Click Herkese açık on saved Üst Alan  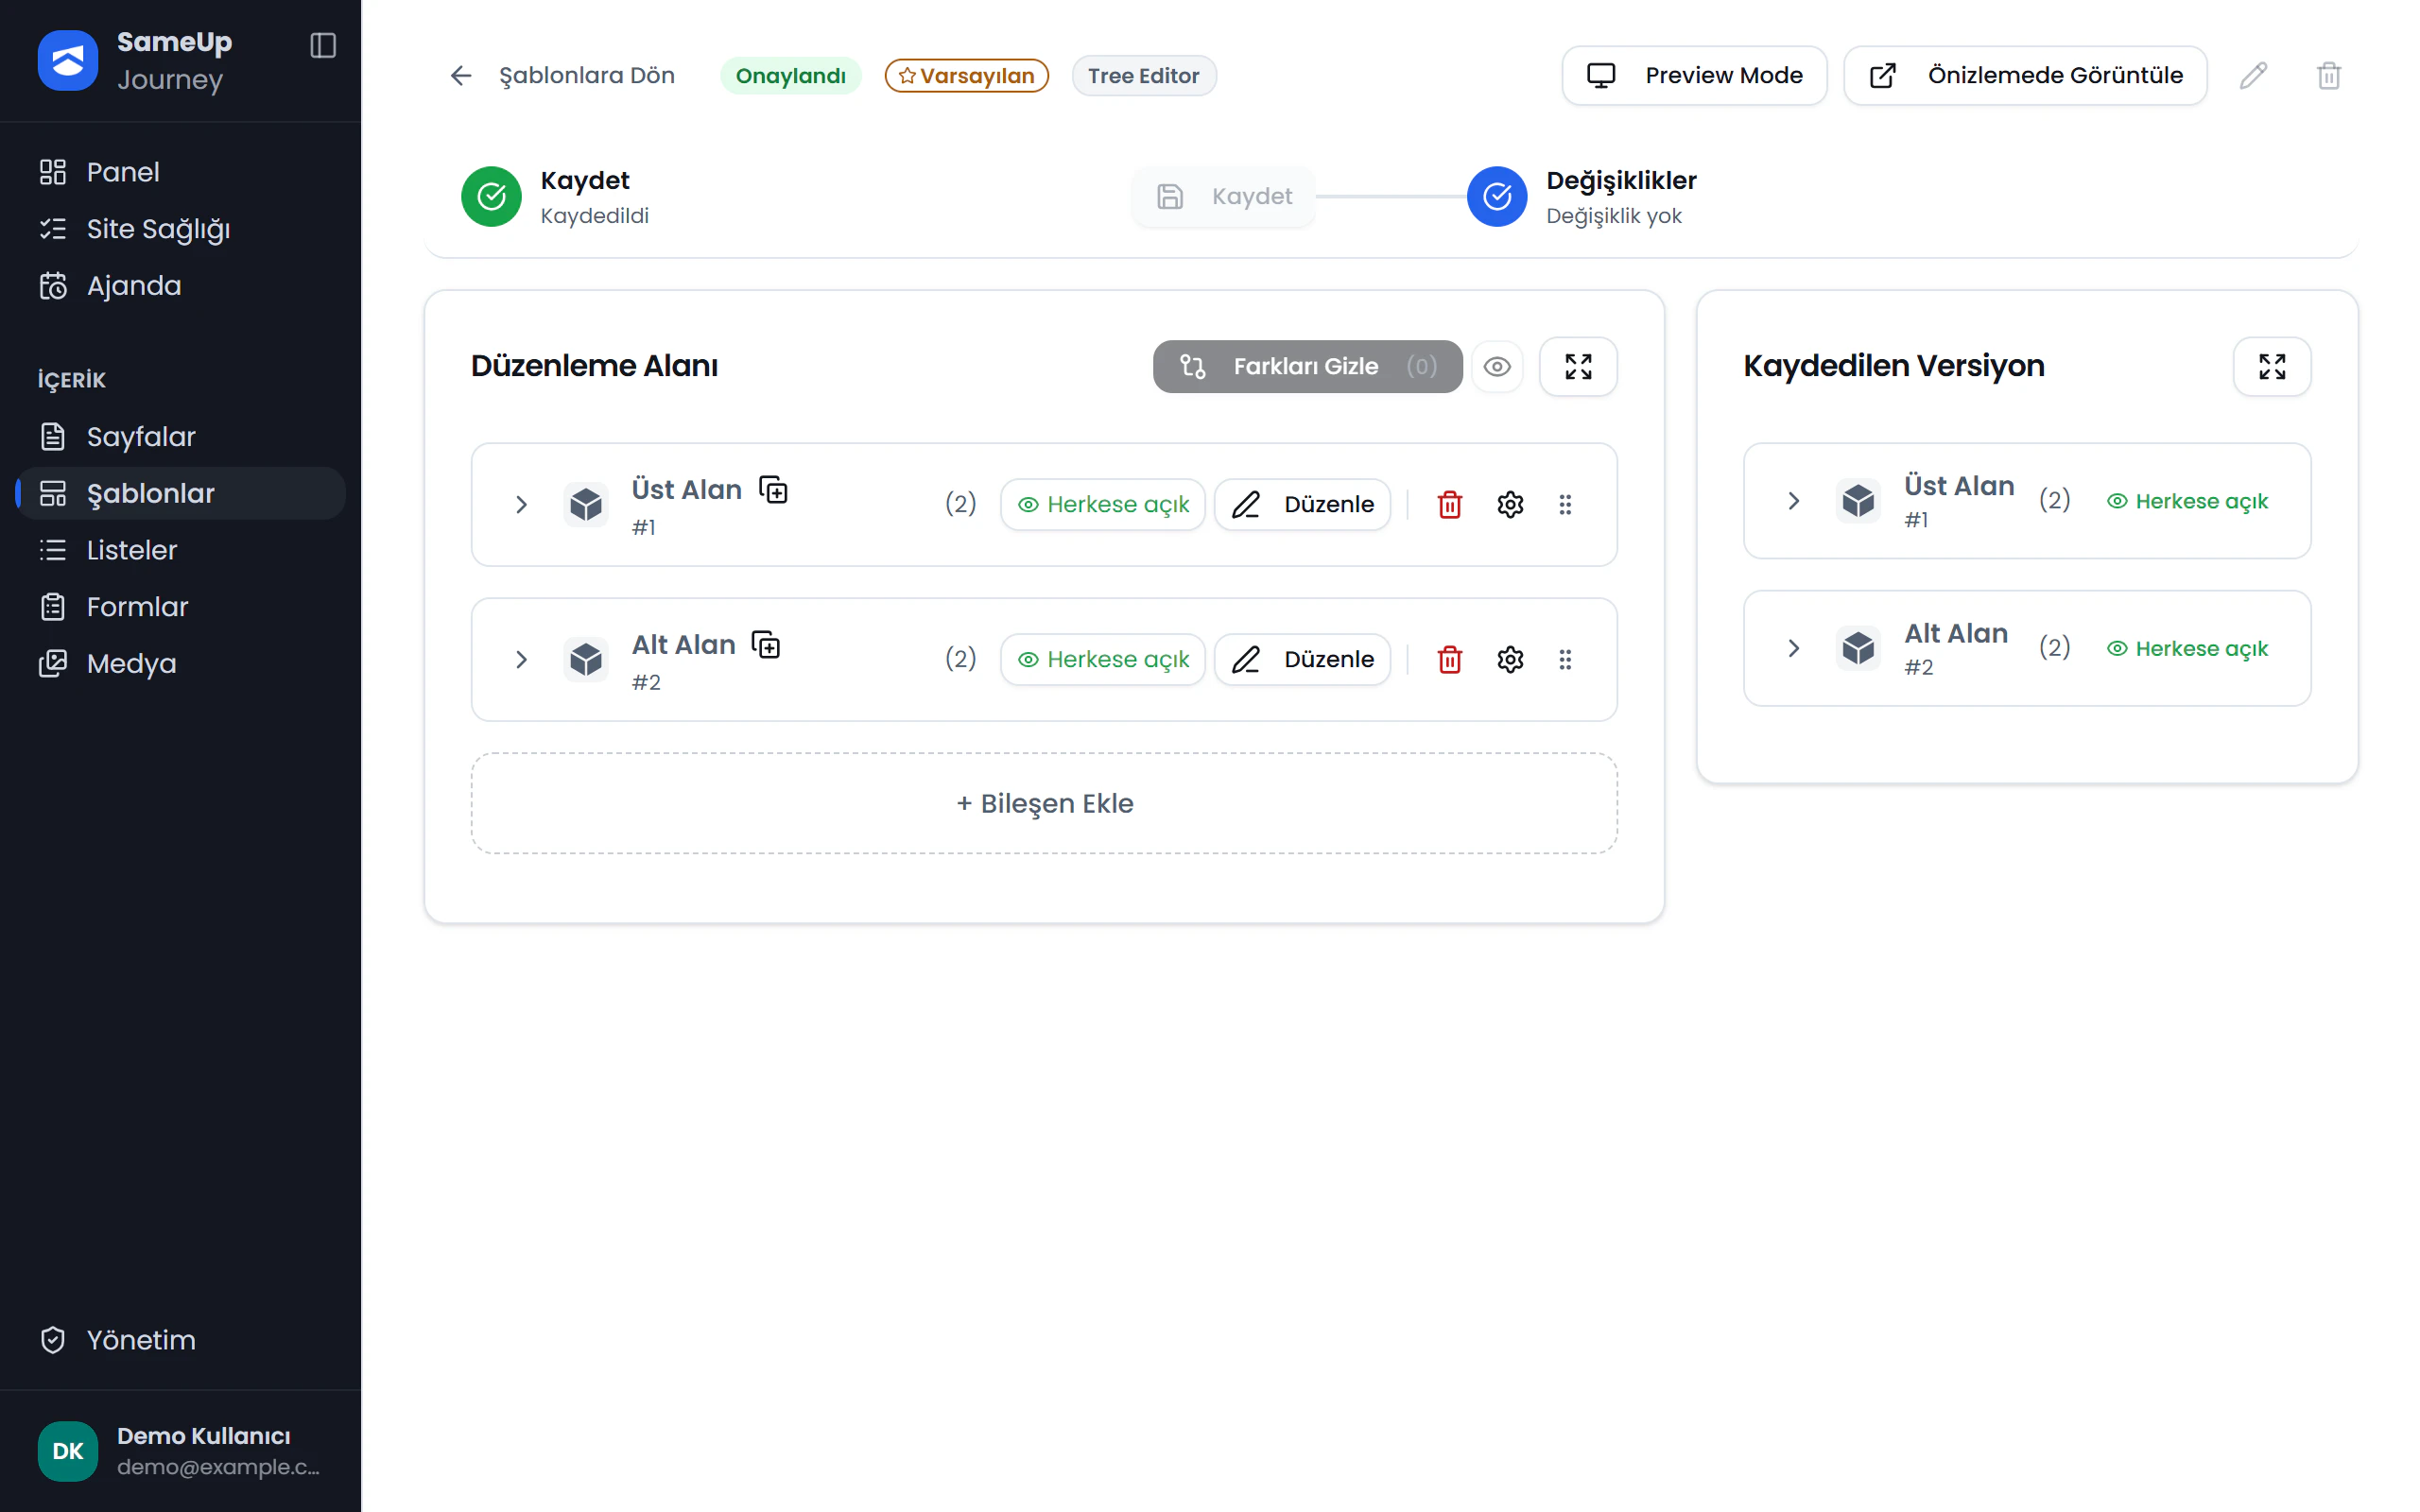click(2187, 501)
